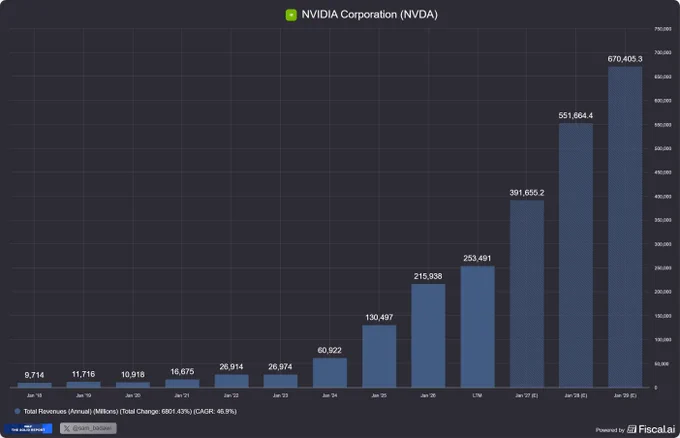The width and height of the screenshot is (680, 438).
Task: Click the Total Revenues (Annual) legend text
Action: click(x=130, y=411)
